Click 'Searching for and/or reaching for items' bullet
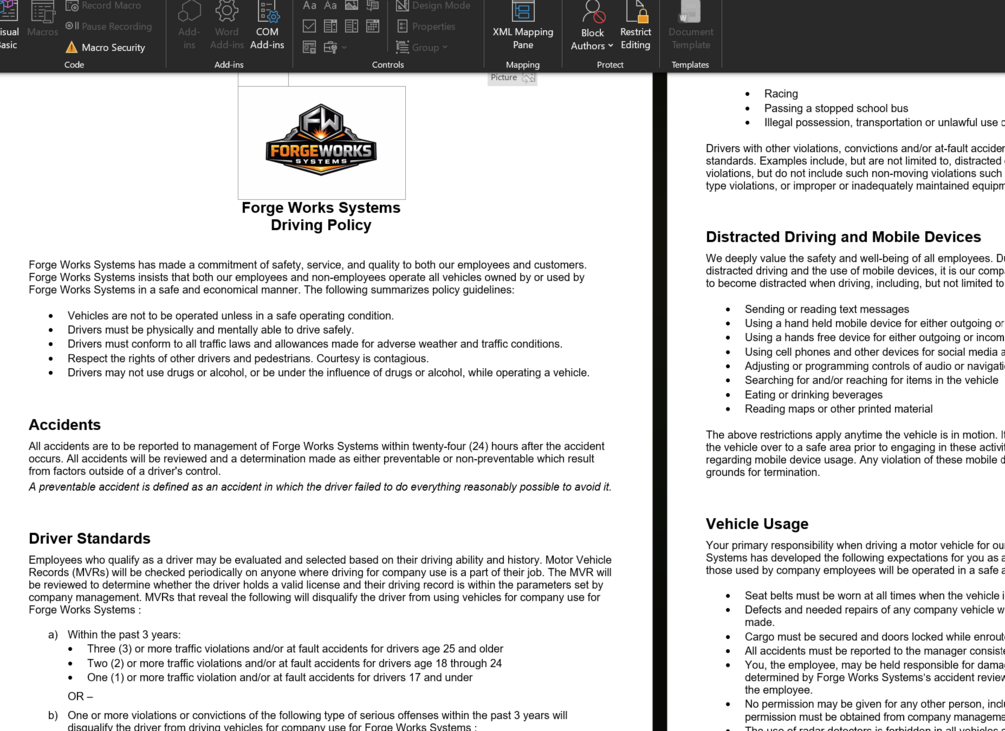 (x=872, y=381)
